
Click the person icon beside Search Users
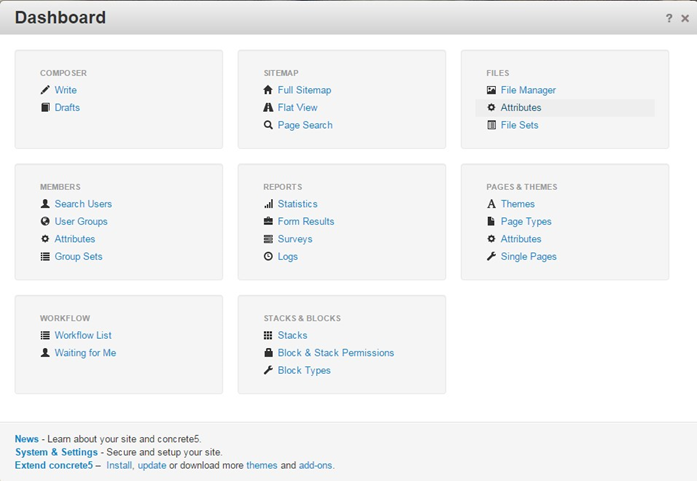[x=45, y=204]
